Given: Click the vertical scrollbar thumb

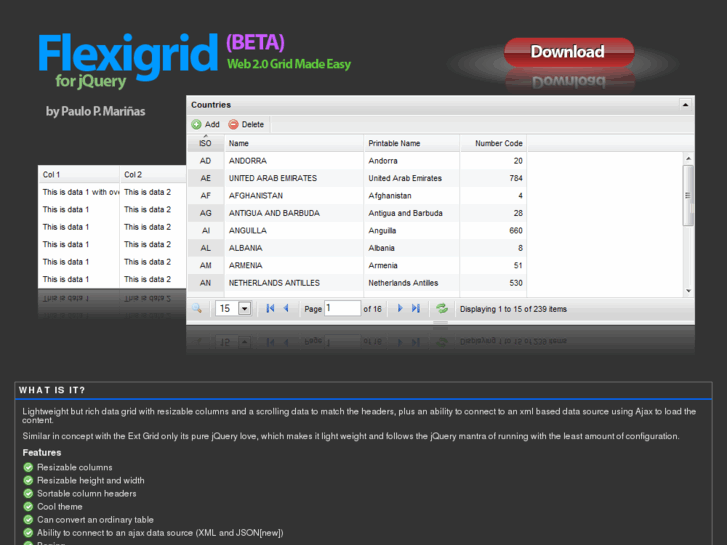Looking at the screenshot, I should (689, 195).
